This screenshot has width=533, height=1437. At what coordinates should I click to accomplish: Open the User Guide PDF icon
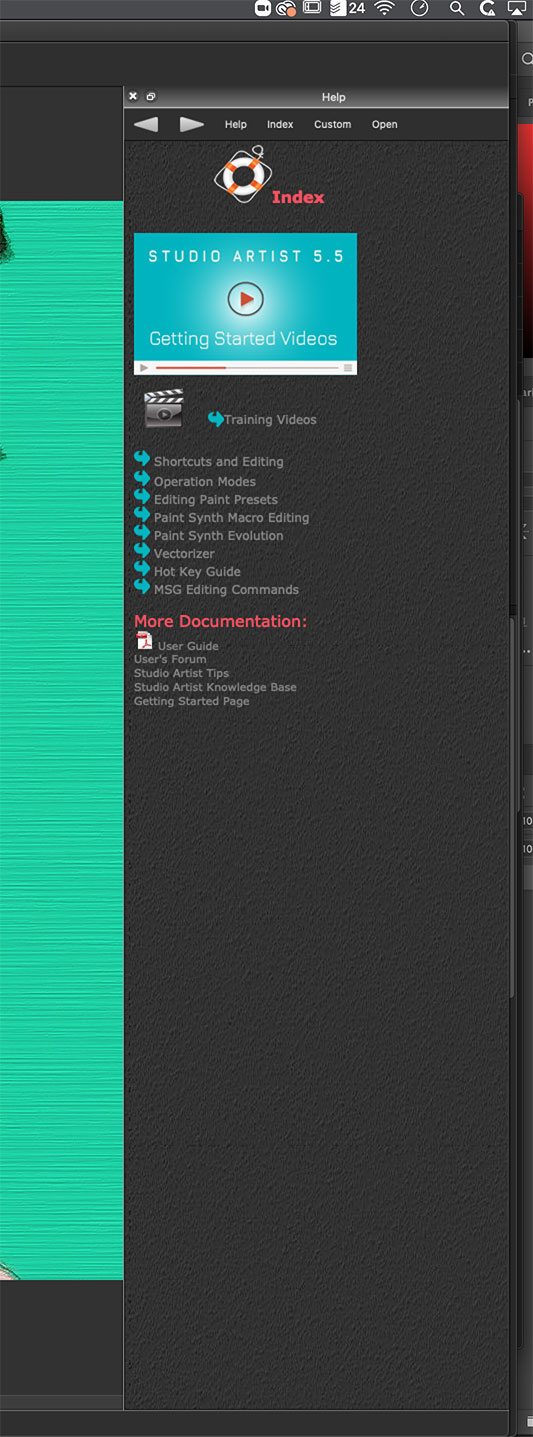pyautogui.click(x=144, y=641)
